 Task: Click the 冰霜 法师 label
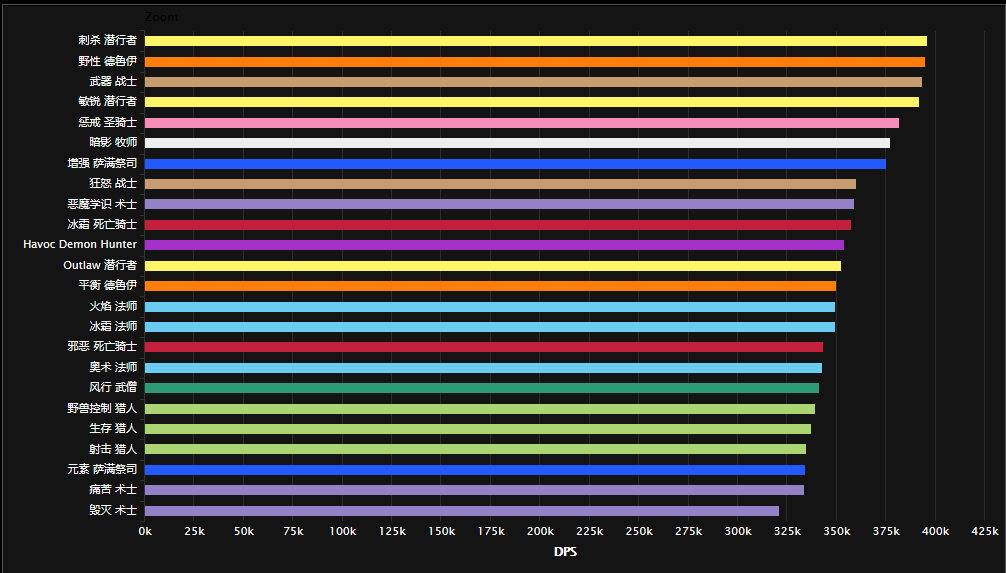(x=113, y=326)
